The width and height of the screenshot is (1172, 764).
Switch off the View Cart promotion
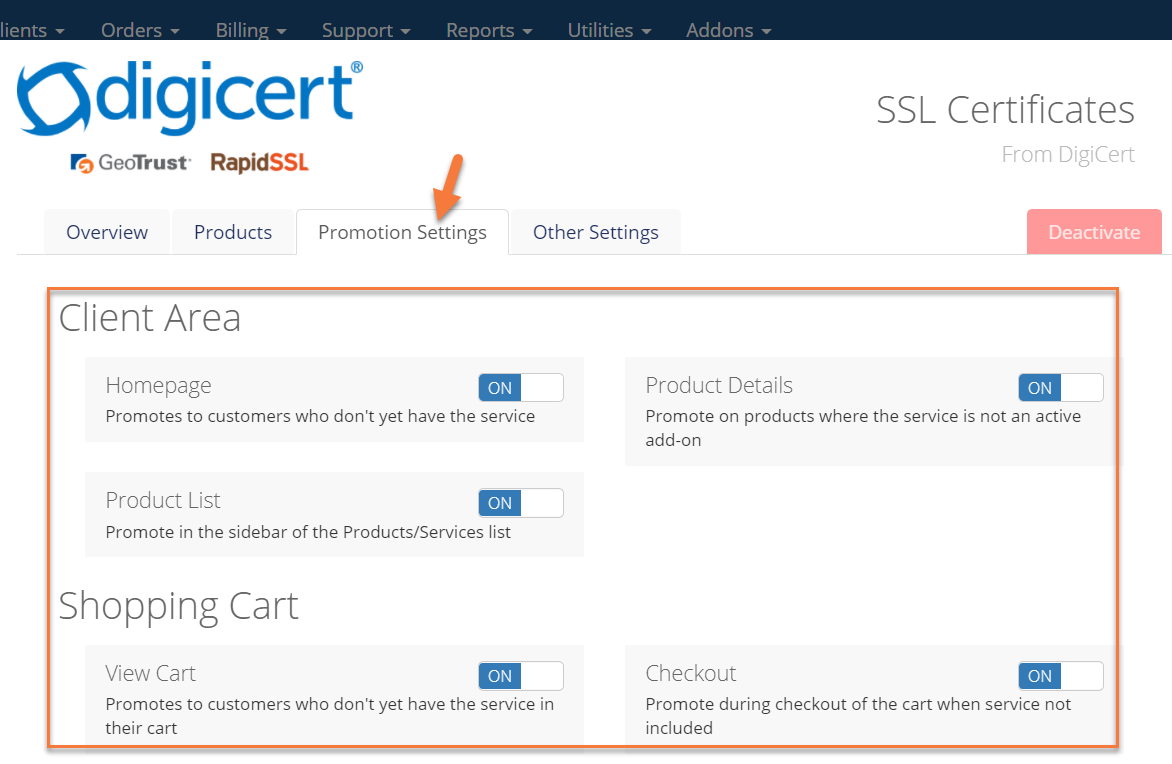[x=520, y=676]
